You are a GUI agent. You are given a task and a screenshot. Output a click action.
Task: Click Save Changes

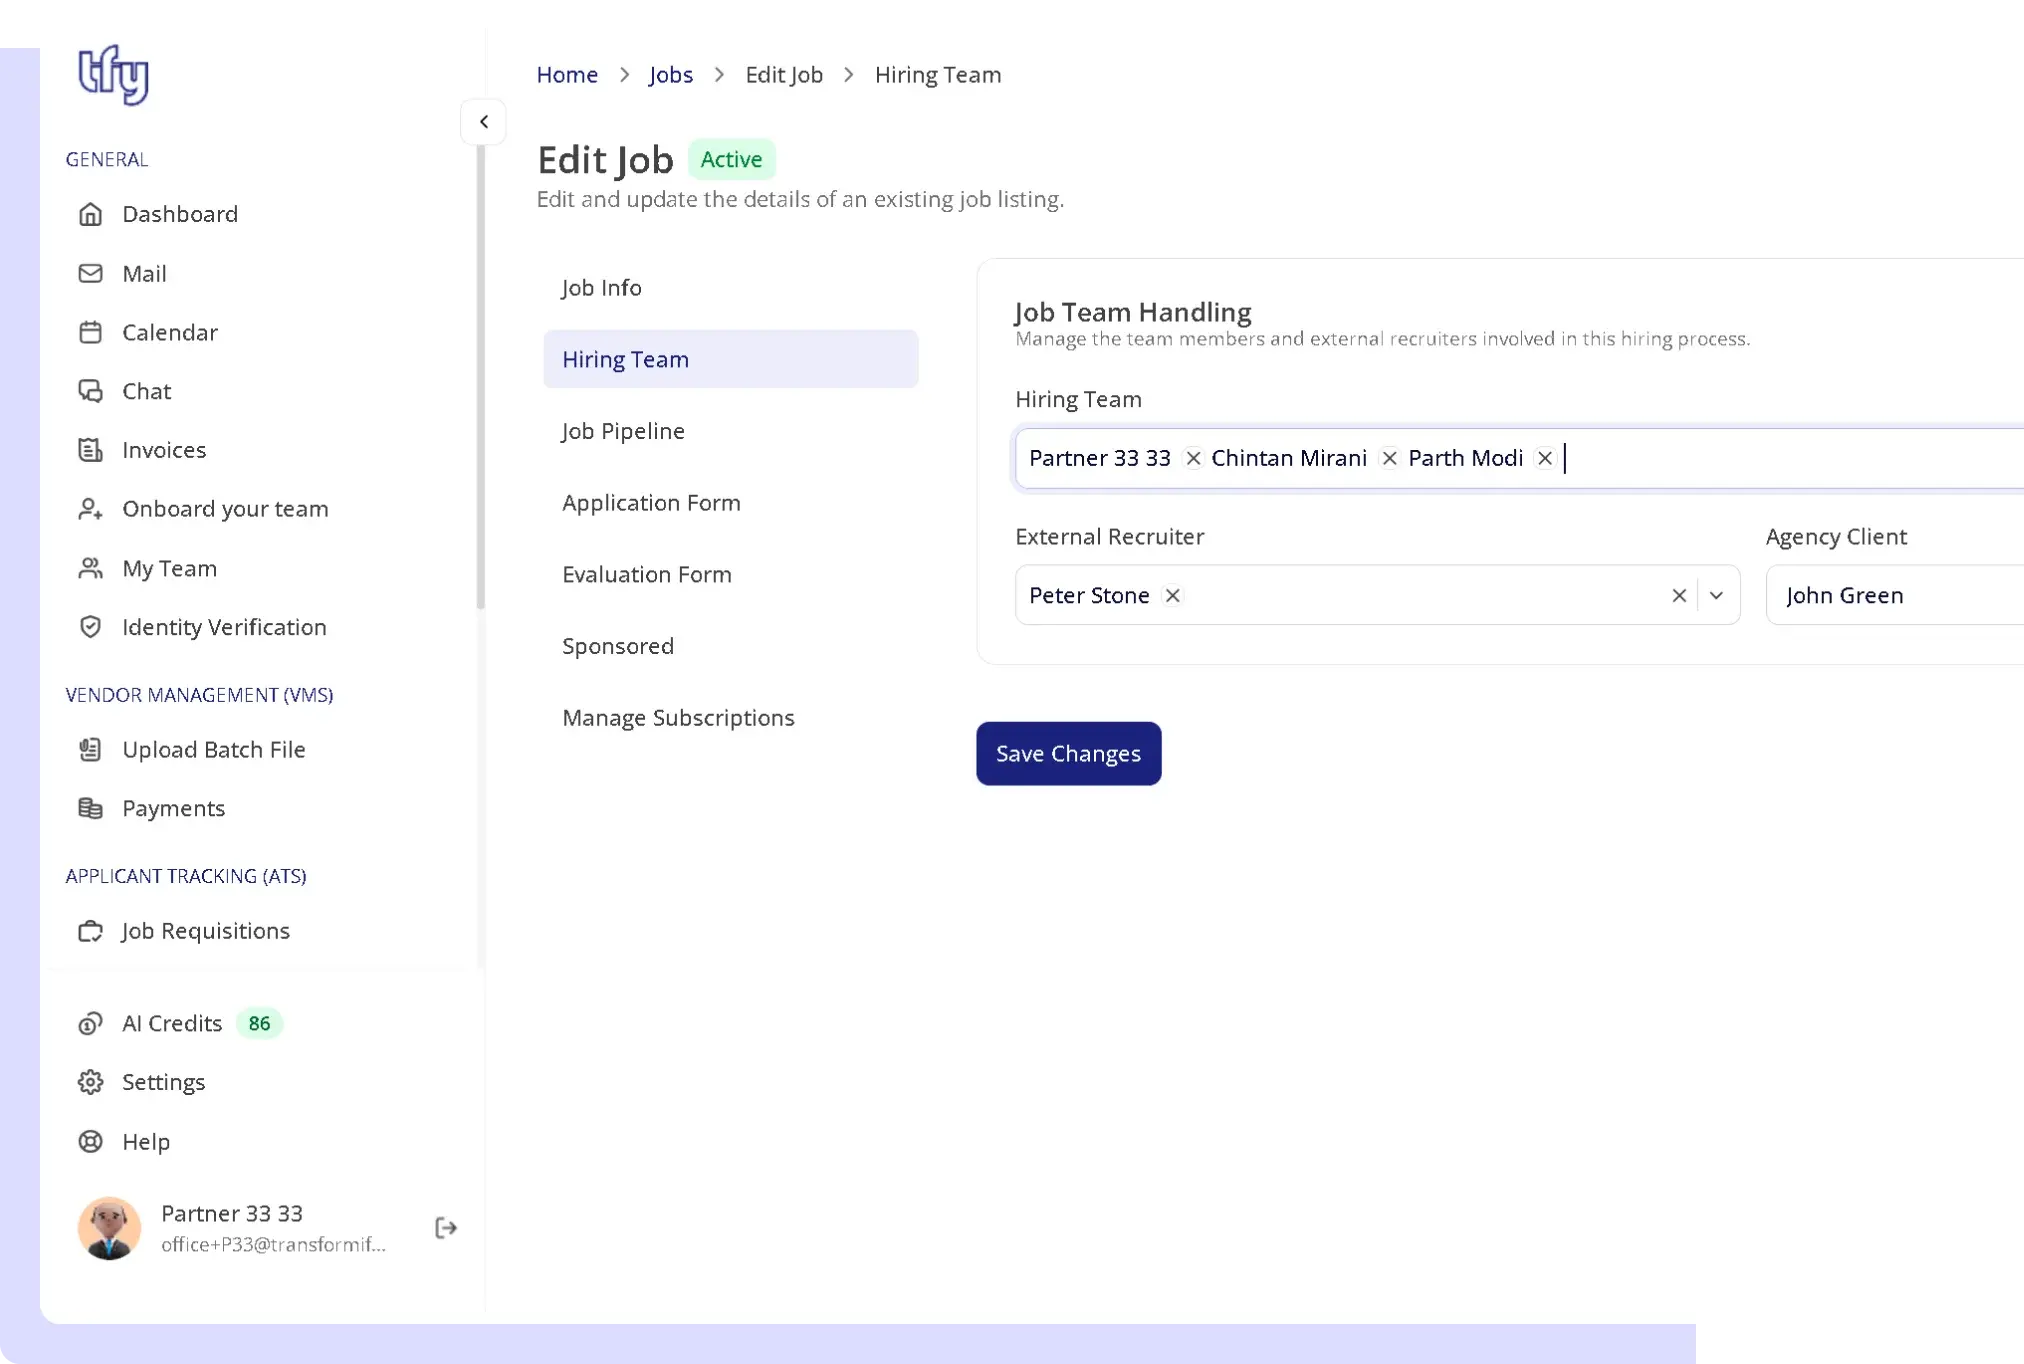tap(1068, 753)
